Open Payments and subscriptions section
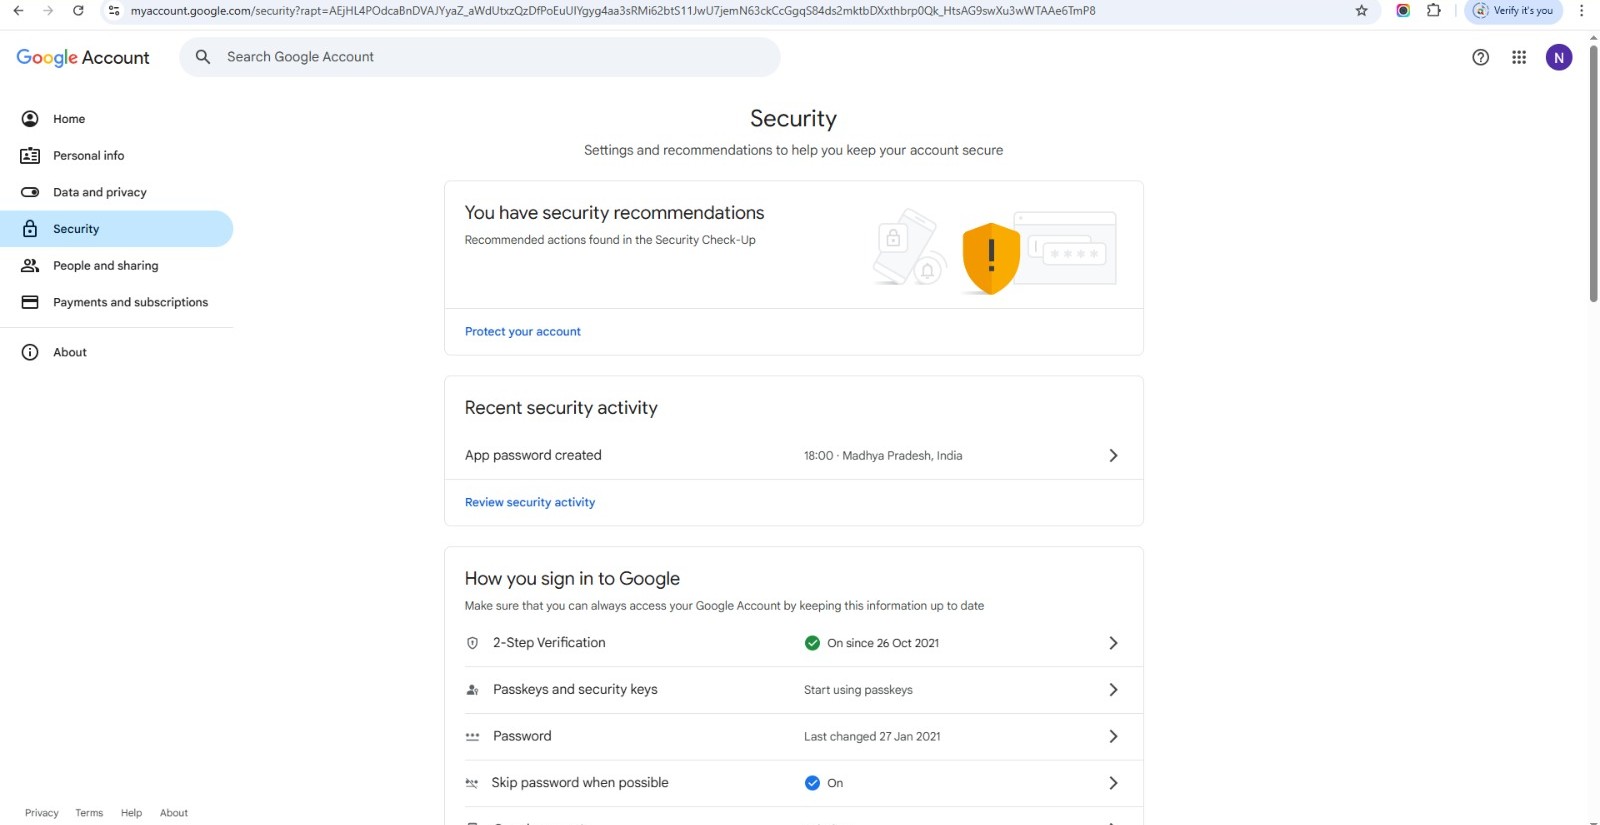 (116, 302)
